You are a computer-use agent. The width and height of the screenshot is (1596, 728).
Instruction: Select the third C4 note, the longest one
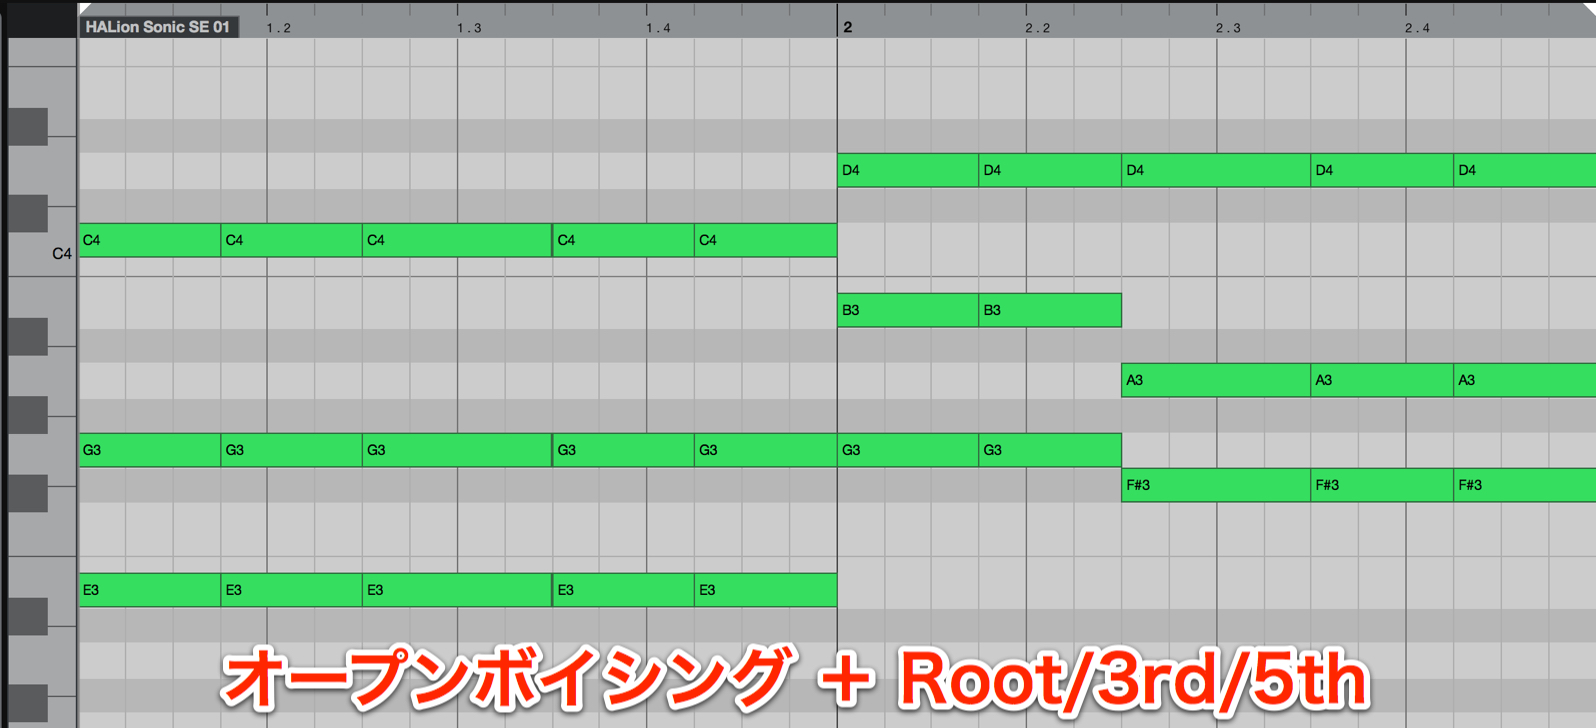point(457,240)
